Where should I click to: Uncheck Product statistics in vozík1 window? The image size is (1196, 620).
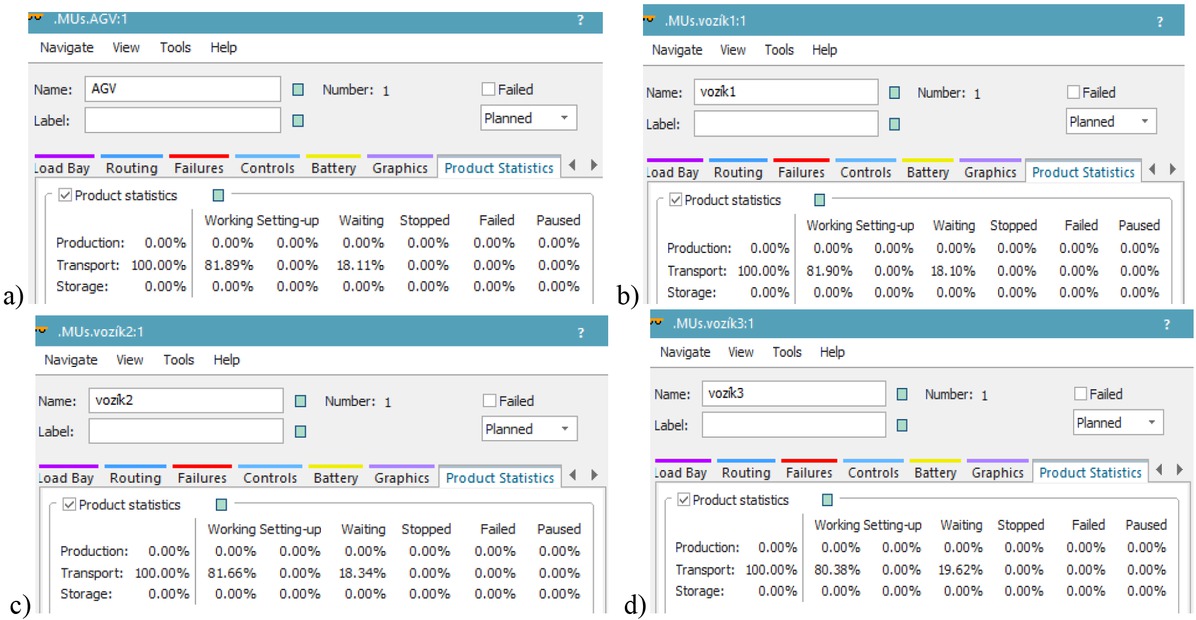(675, 200)
